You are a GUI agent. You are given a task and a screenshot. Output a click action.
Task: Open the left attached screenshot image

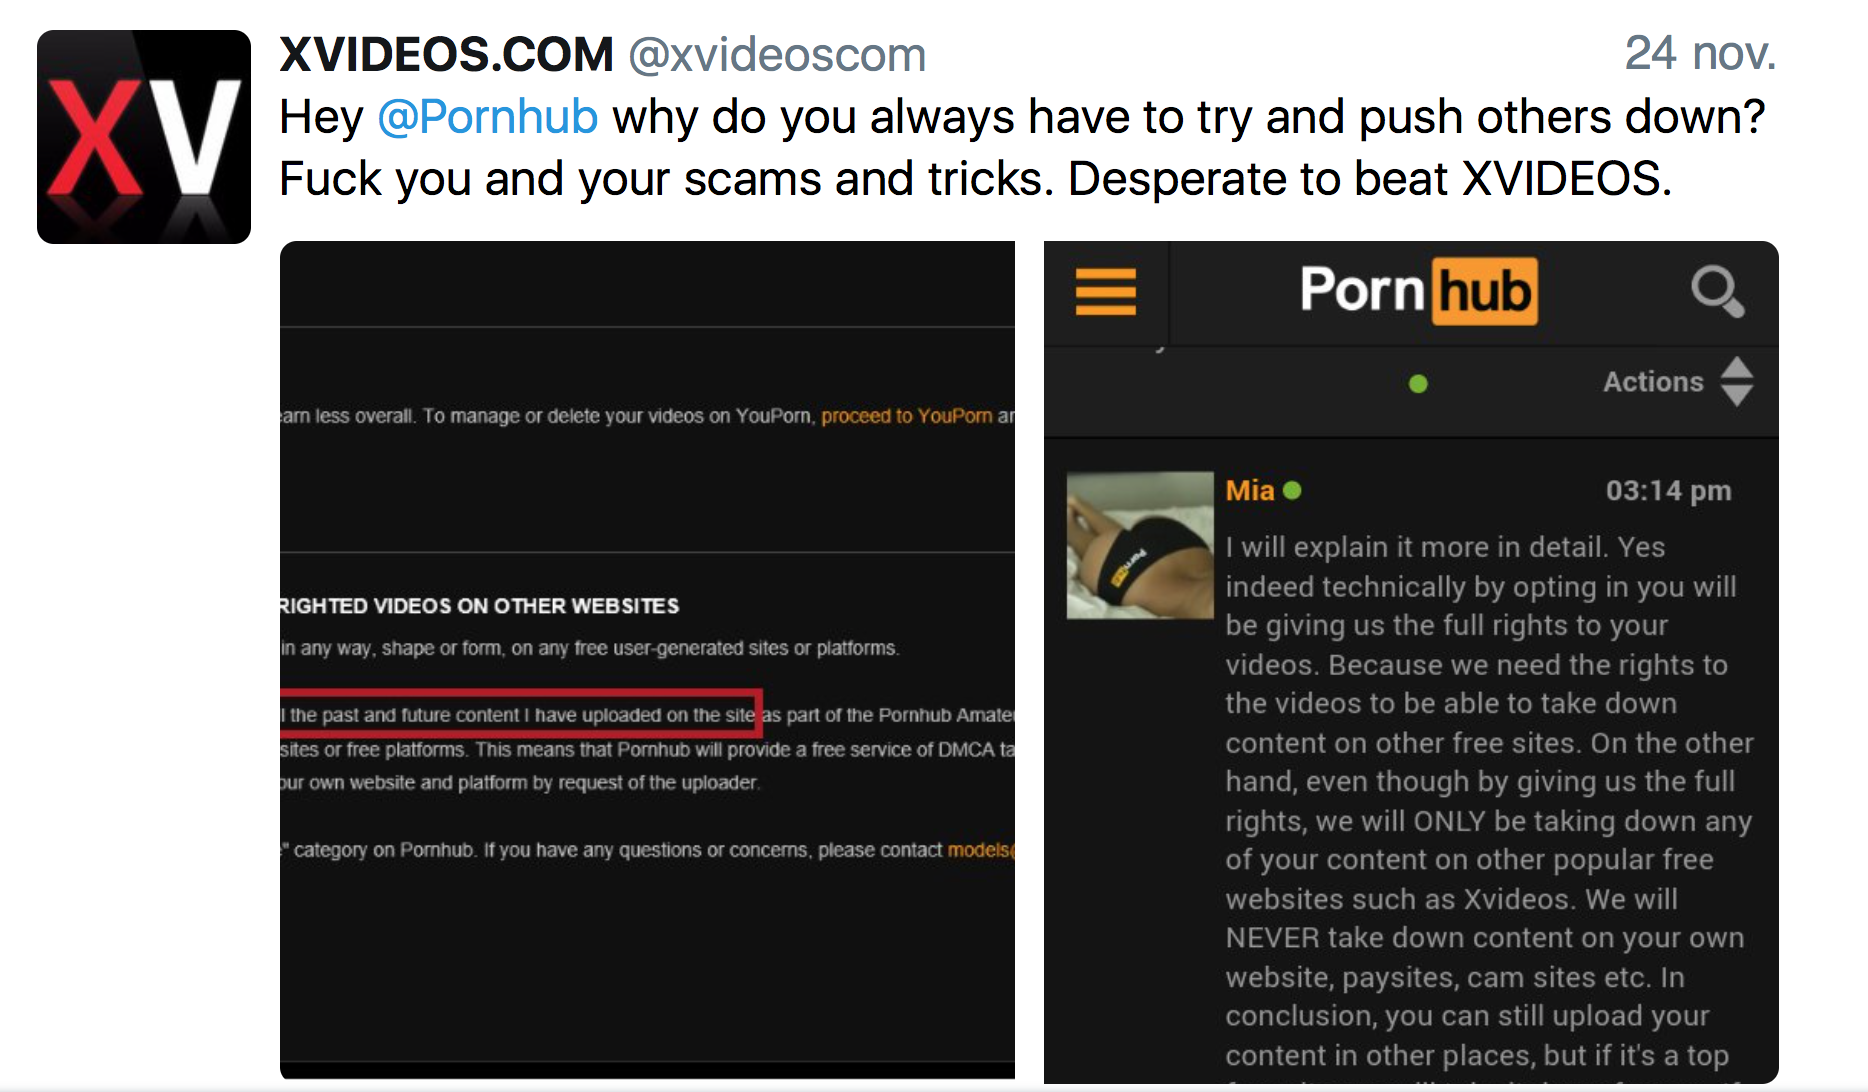coord(647,660)
